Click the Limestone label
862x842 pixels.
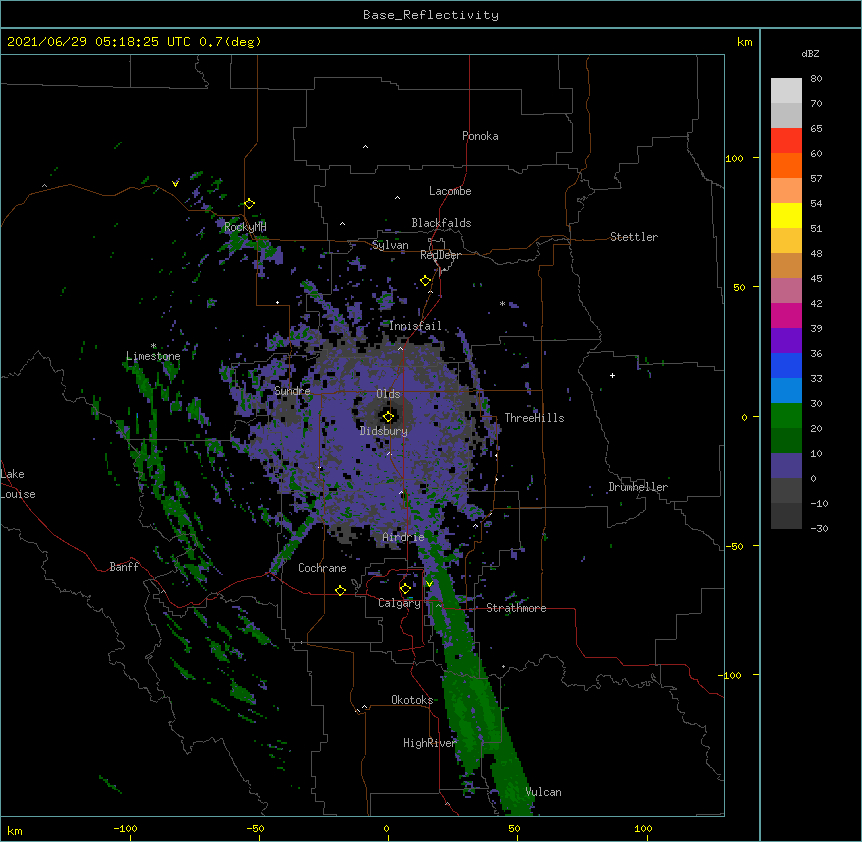pos(153,356)
